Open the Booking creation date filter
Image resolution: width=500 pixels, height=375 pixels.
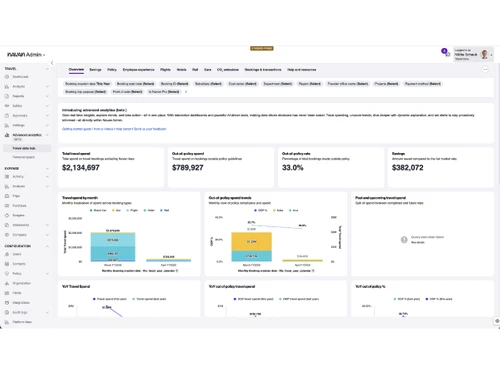(87, 84)
